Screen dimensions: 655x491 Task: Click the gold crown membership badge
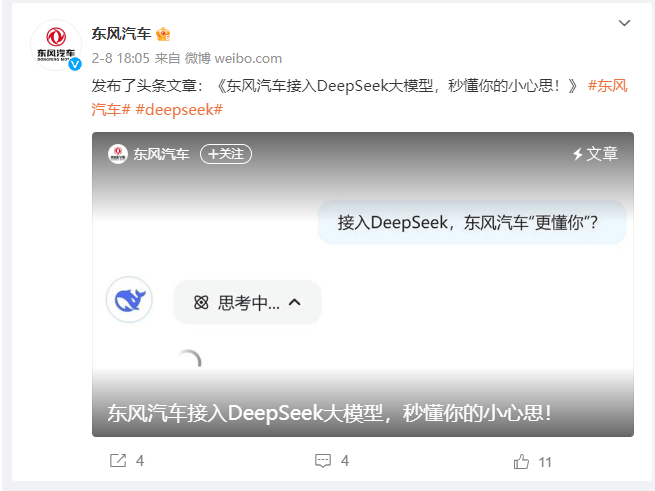[163, 34]
